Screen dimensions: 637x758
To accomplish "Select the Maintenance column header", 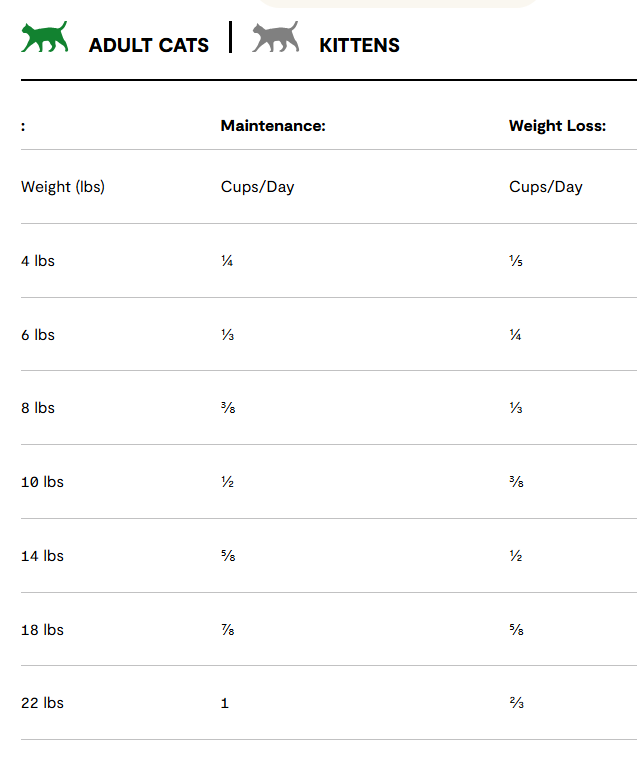I will pyautogui.click(x=273, y=126).
